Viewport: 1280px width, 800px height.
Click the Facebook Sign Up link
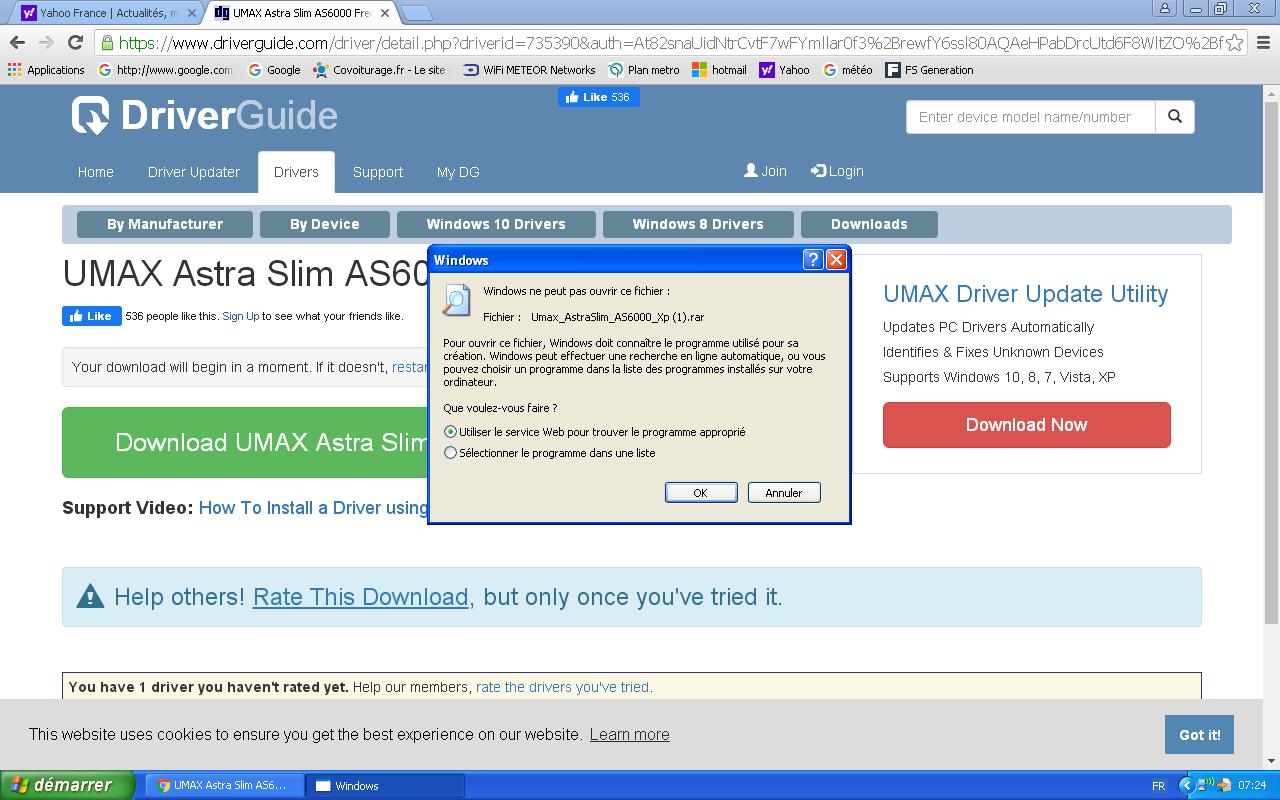240,316
